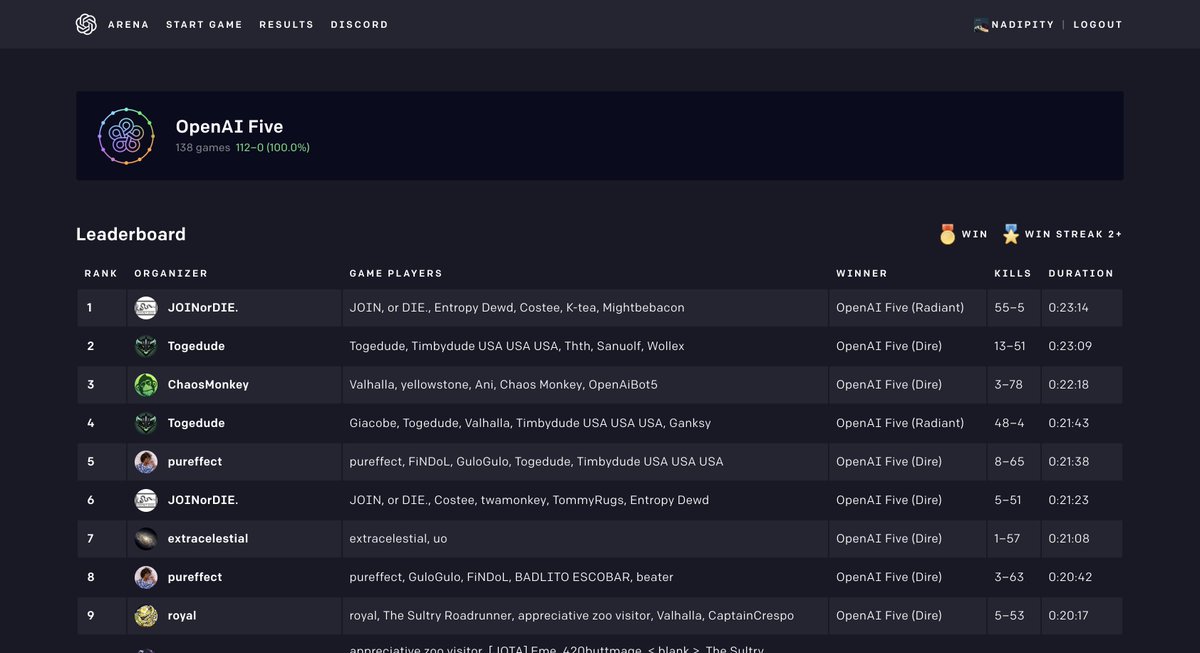Open organizer pureffect in rank 8
Screen dimensions: 1200x653
195,577
